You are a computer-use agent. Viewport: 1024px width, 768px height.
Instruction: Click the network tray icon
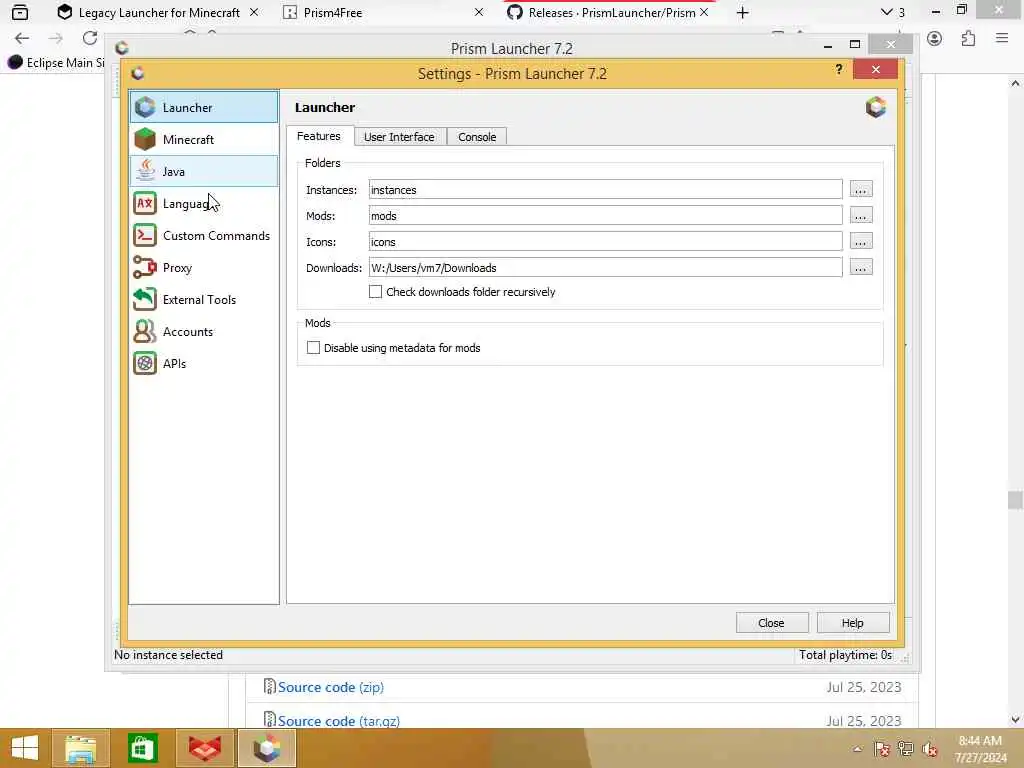905,749
